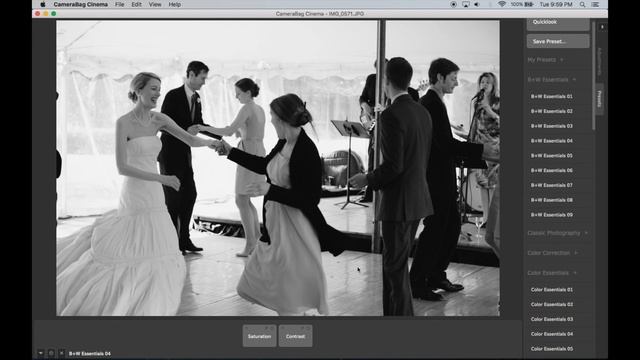Apply the B+W Essentials 08 preset

pos(551,200)
